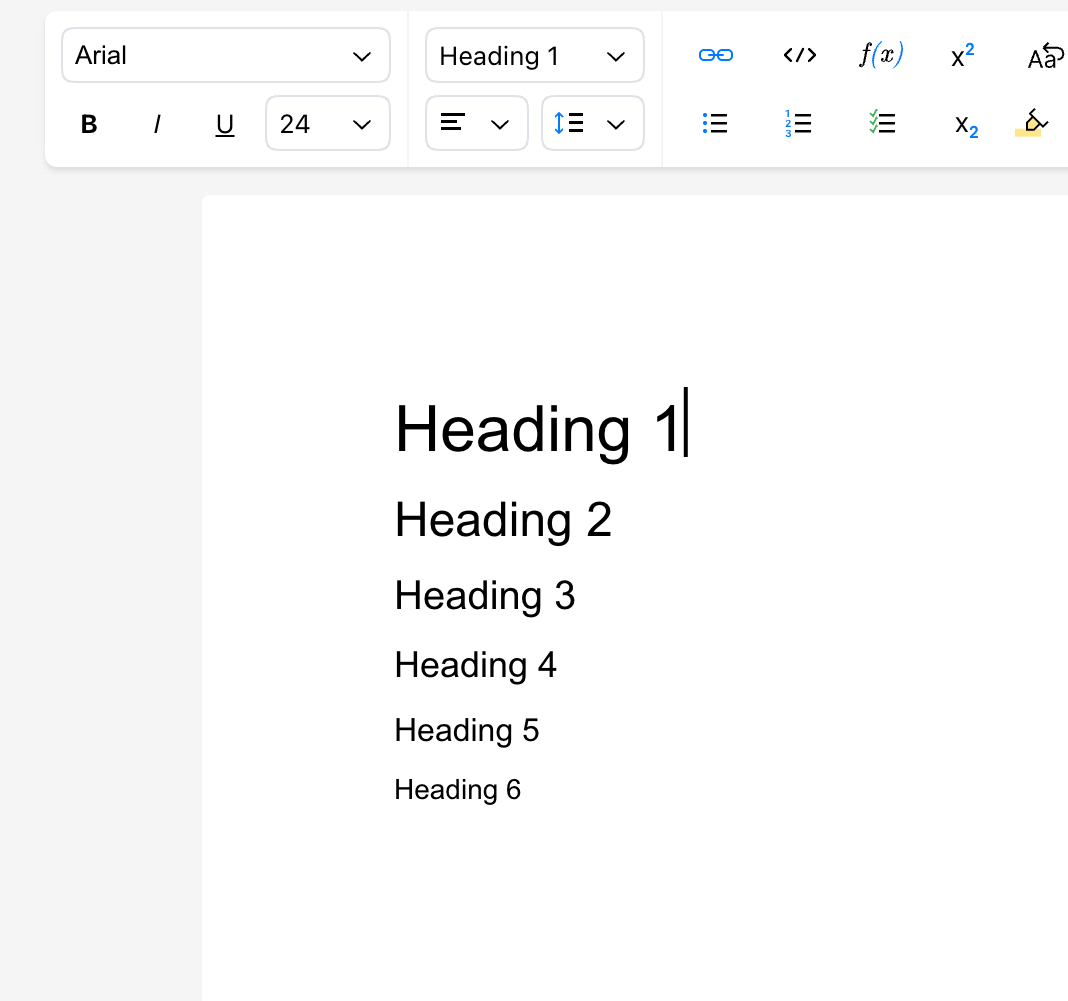Select the highlight color marker tool
The image size is (1068, 1001).
coord(1032,123)
